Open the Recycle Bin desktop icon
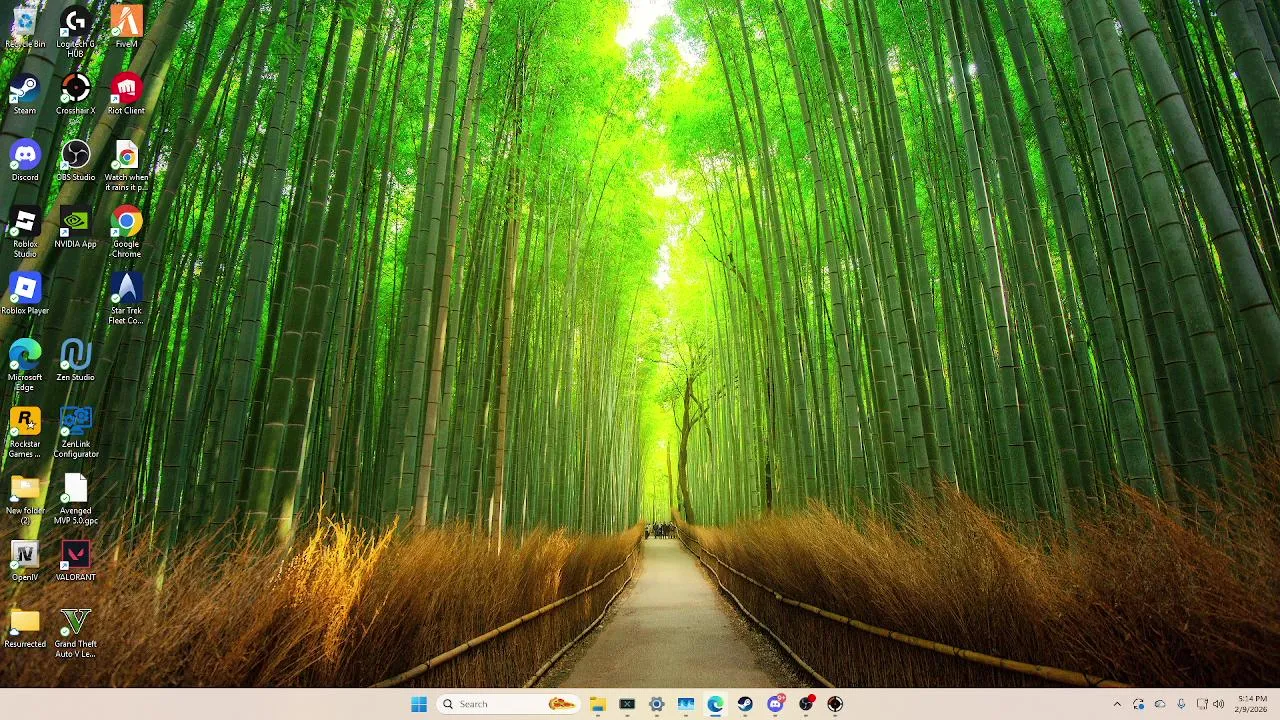 [x=25, y=28]
